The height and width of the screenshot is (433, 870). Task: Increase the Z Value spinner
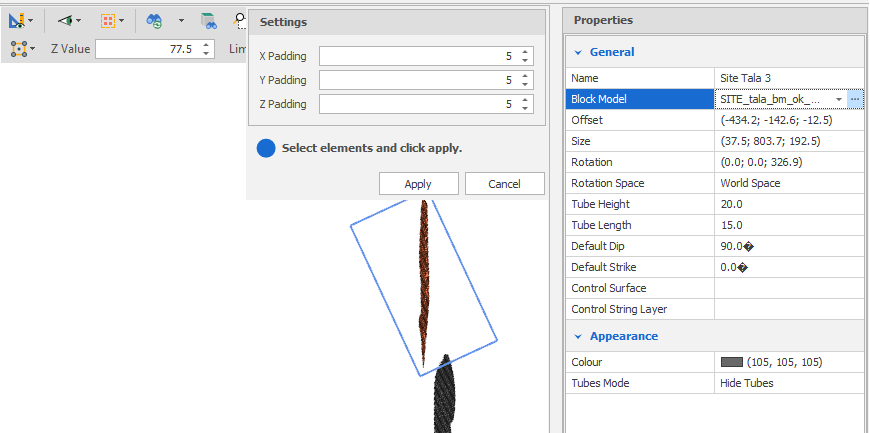[x=206, y=44]
